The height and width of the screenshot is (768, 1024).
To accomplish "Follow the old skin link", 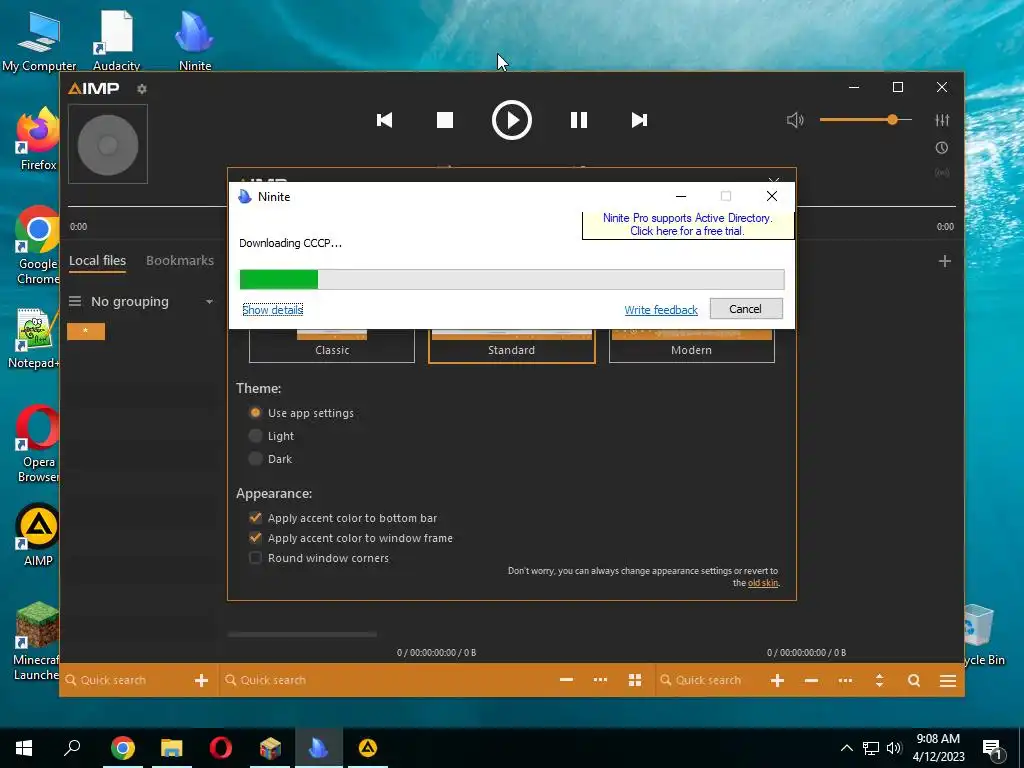I will [763, 583].
